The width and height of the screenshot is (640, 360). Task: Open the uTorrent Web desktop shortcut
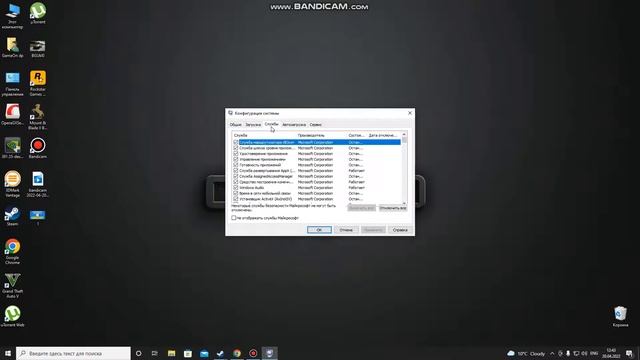click(x=12, y=317)
